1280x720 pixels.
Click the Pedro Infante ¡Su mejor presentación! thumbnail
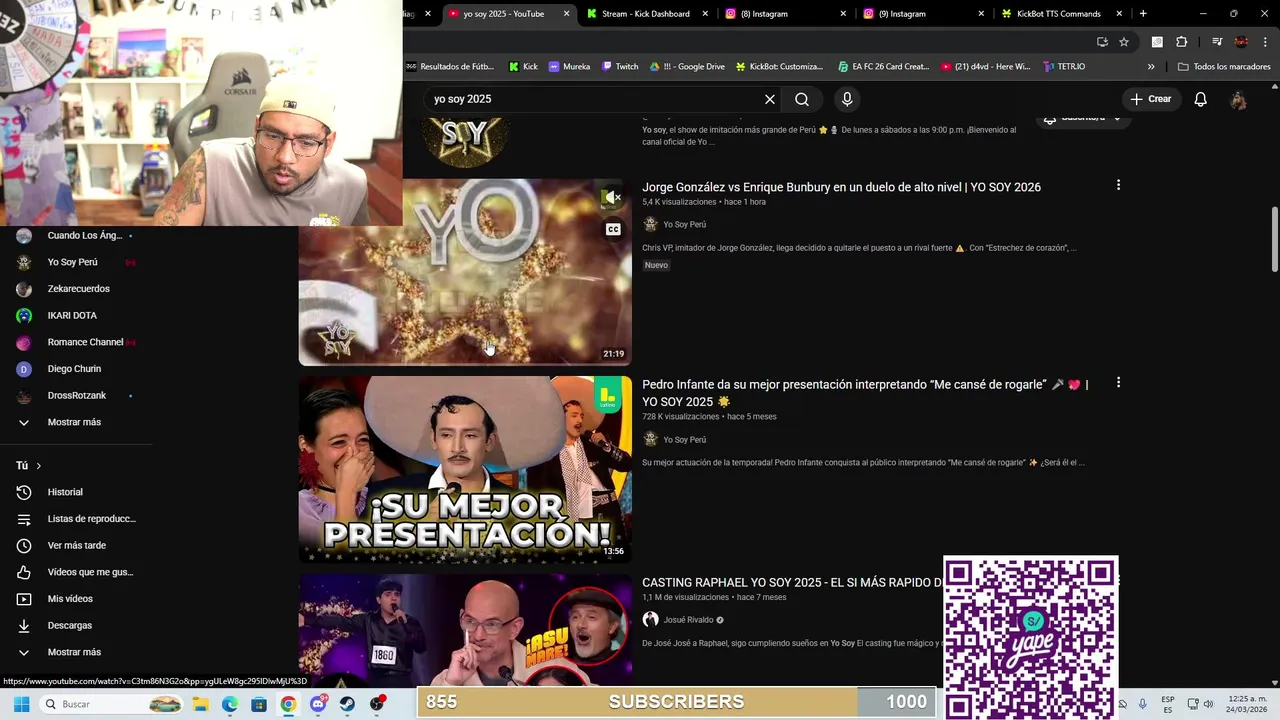click(x=465, y=469)
